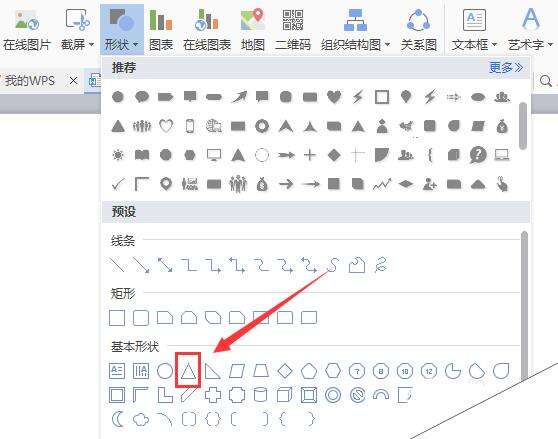The width and height of the screenshot is (558, 439).
Task: Choose the diamond basic shape
Action: 285,371
